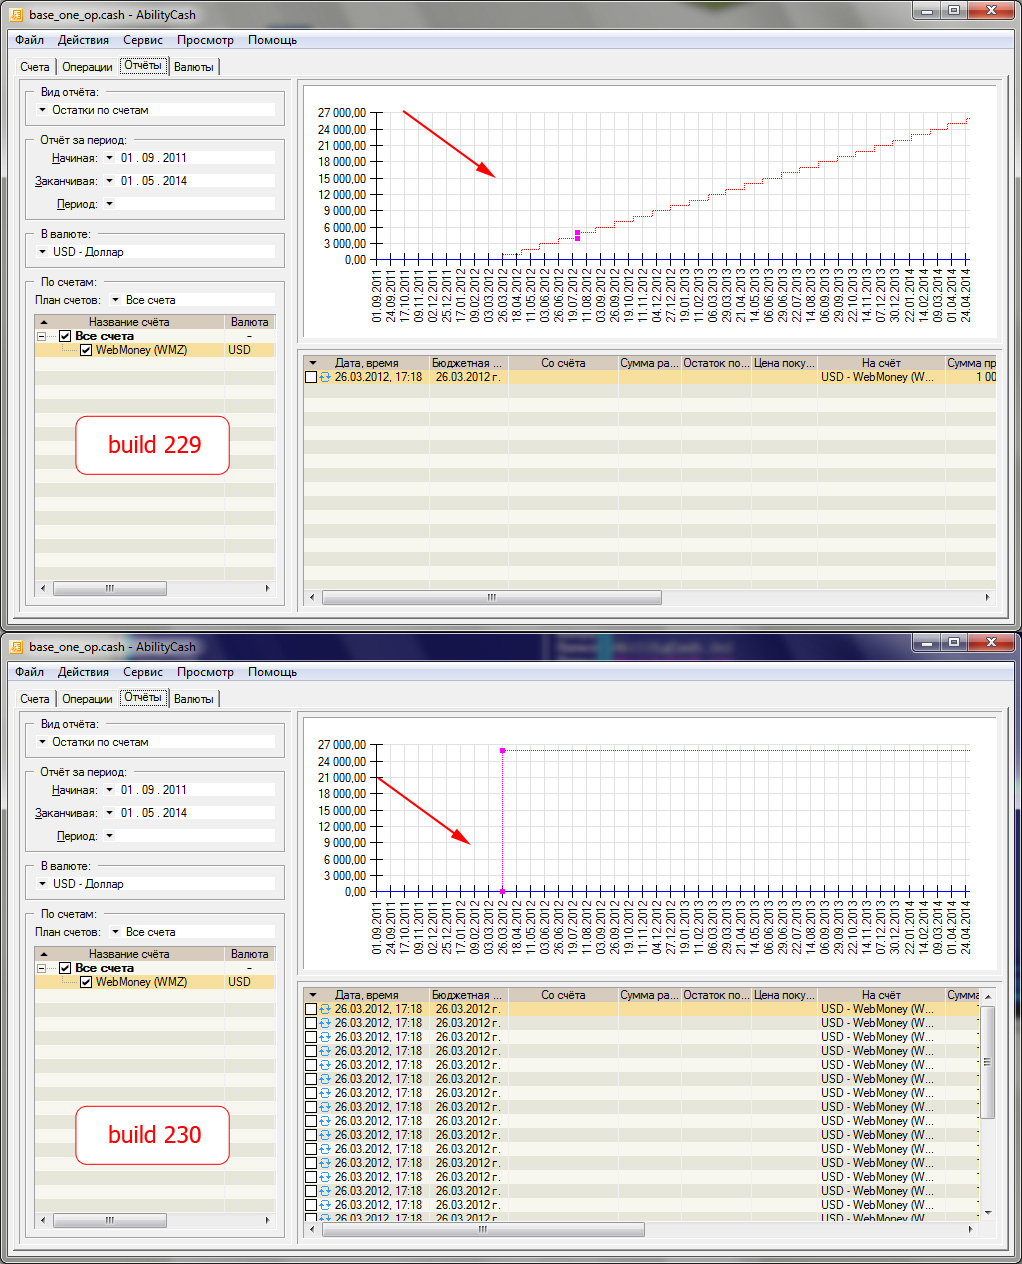Check the operation row checkbox in upper table
Image resolution: width=1022 pixels, height=1264 pixels.
click(x=311, y=377)
